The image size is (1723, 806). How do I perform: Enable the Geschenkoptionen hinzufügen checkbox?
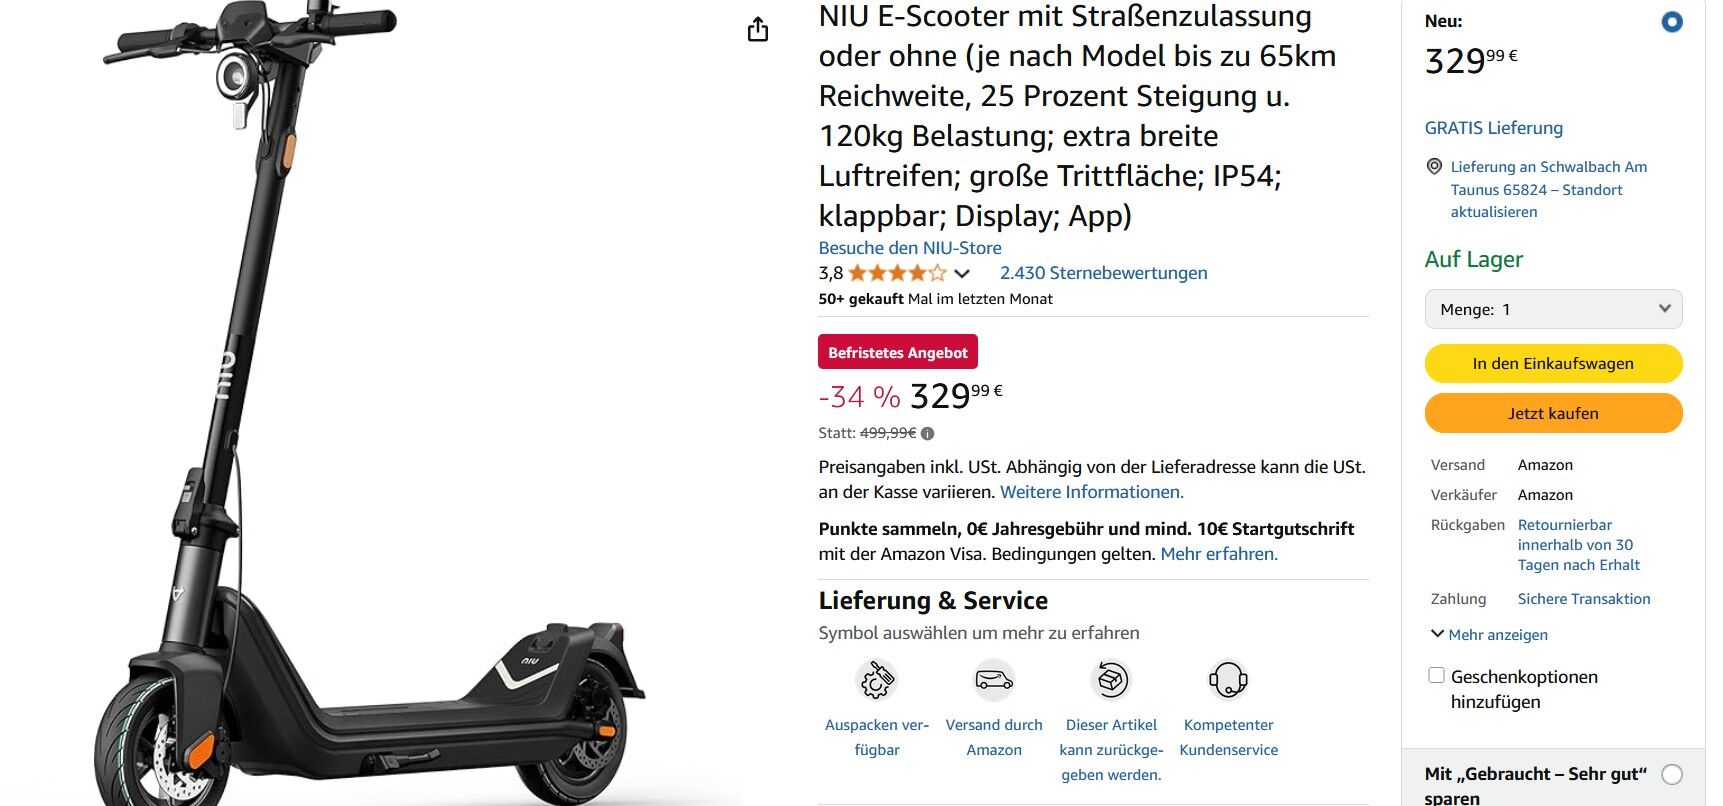pos(1436,676)
